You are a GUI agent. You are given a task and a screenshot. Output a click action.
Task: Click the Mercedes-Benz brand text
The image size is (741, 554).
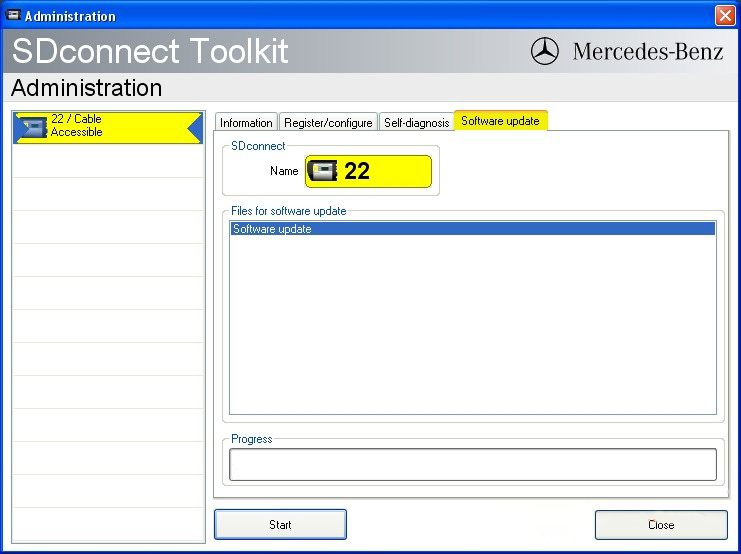click(x=648, y=52)
